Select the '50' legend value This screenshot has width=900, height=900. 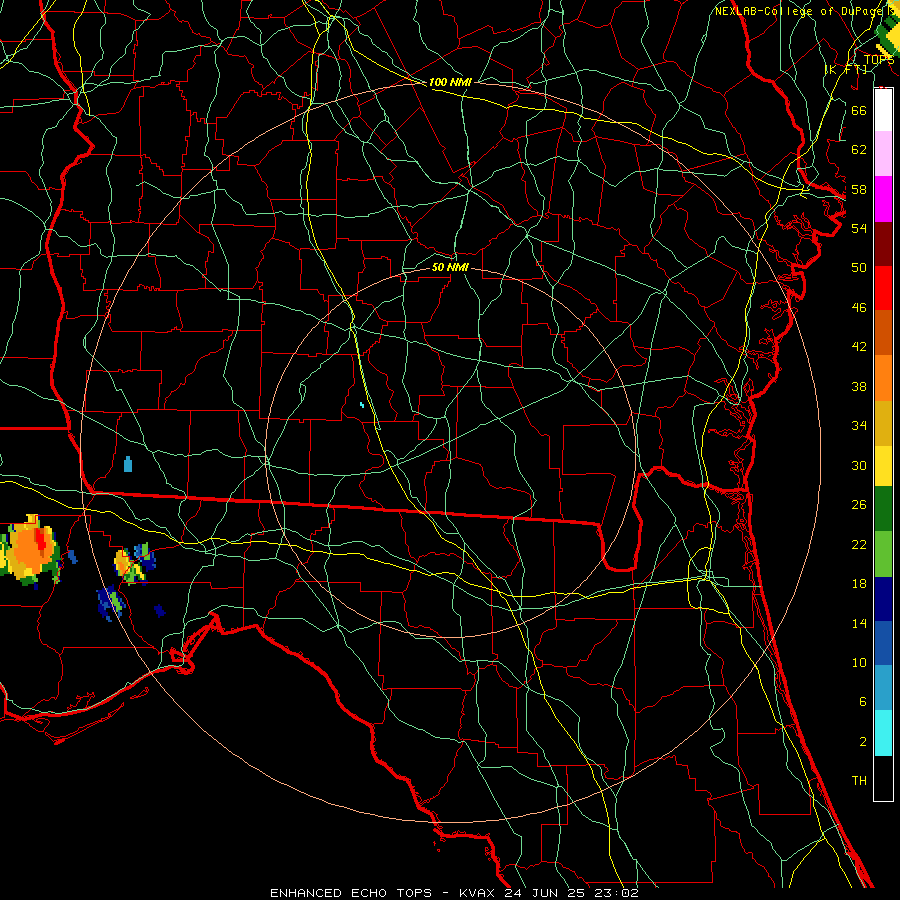tap(859, 267)
